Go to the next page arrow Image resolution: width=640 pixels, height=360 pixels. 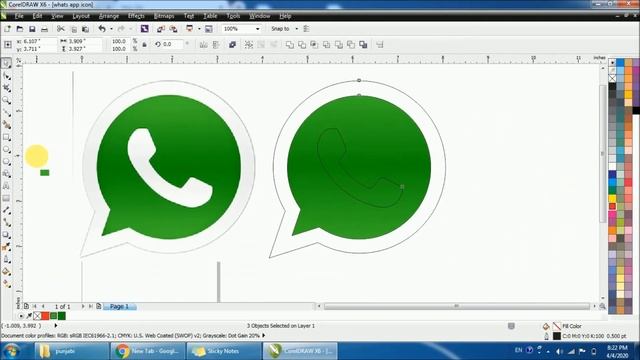coord(83,306)
